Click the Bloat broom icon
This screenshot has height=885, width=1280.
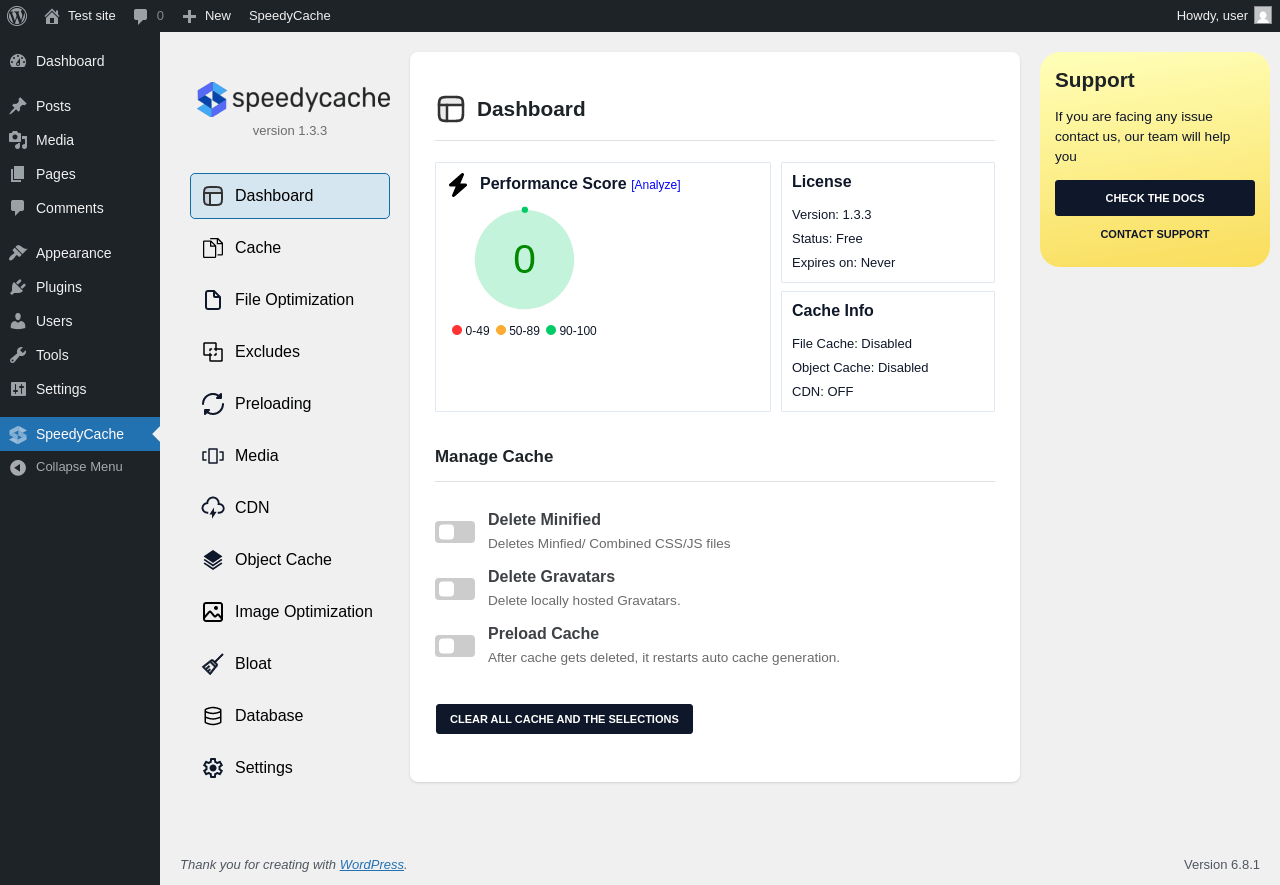pos(213,664)
